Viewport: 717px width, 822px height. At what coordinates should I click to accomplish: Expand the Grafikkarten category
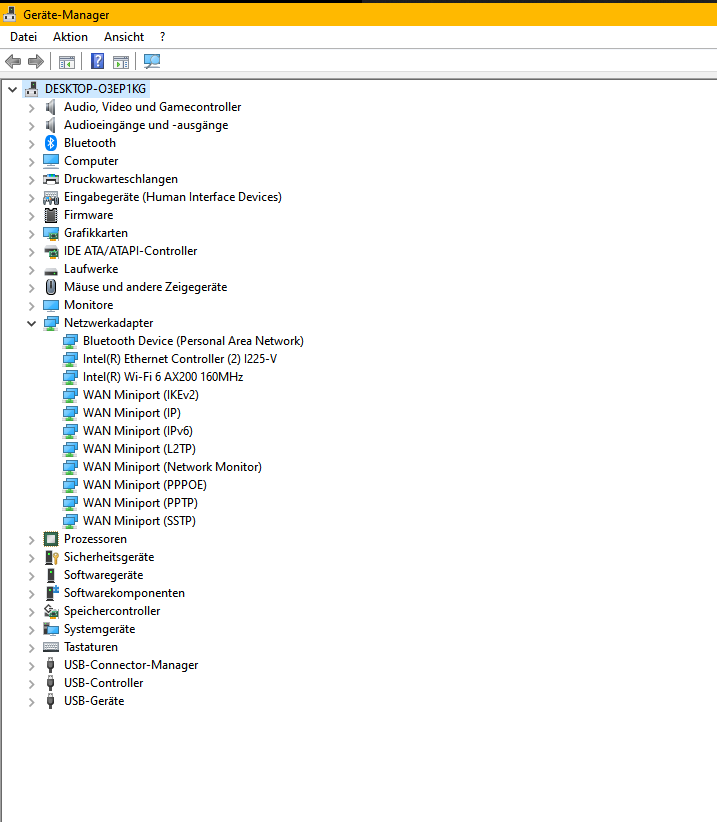coord(31,234)
